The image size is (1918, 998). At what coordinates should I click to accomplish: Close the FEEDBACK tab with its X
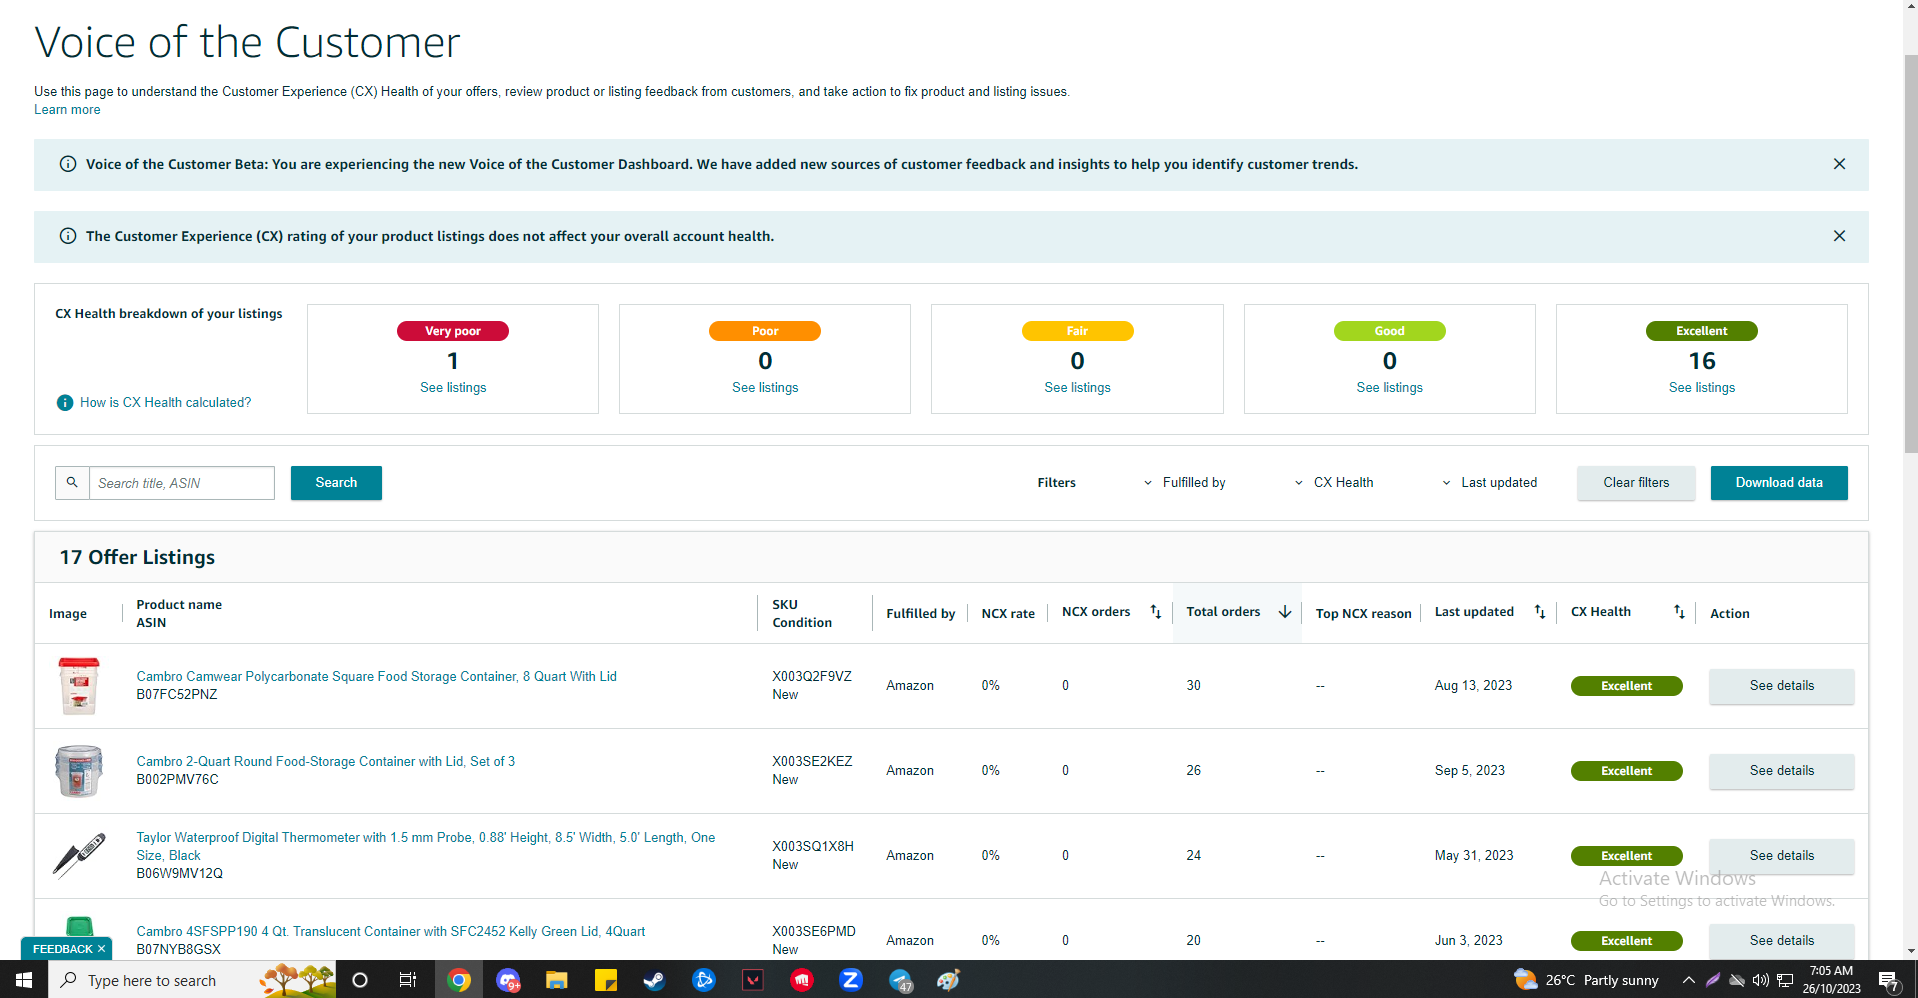pyautogui.click(x=101, y=949)
